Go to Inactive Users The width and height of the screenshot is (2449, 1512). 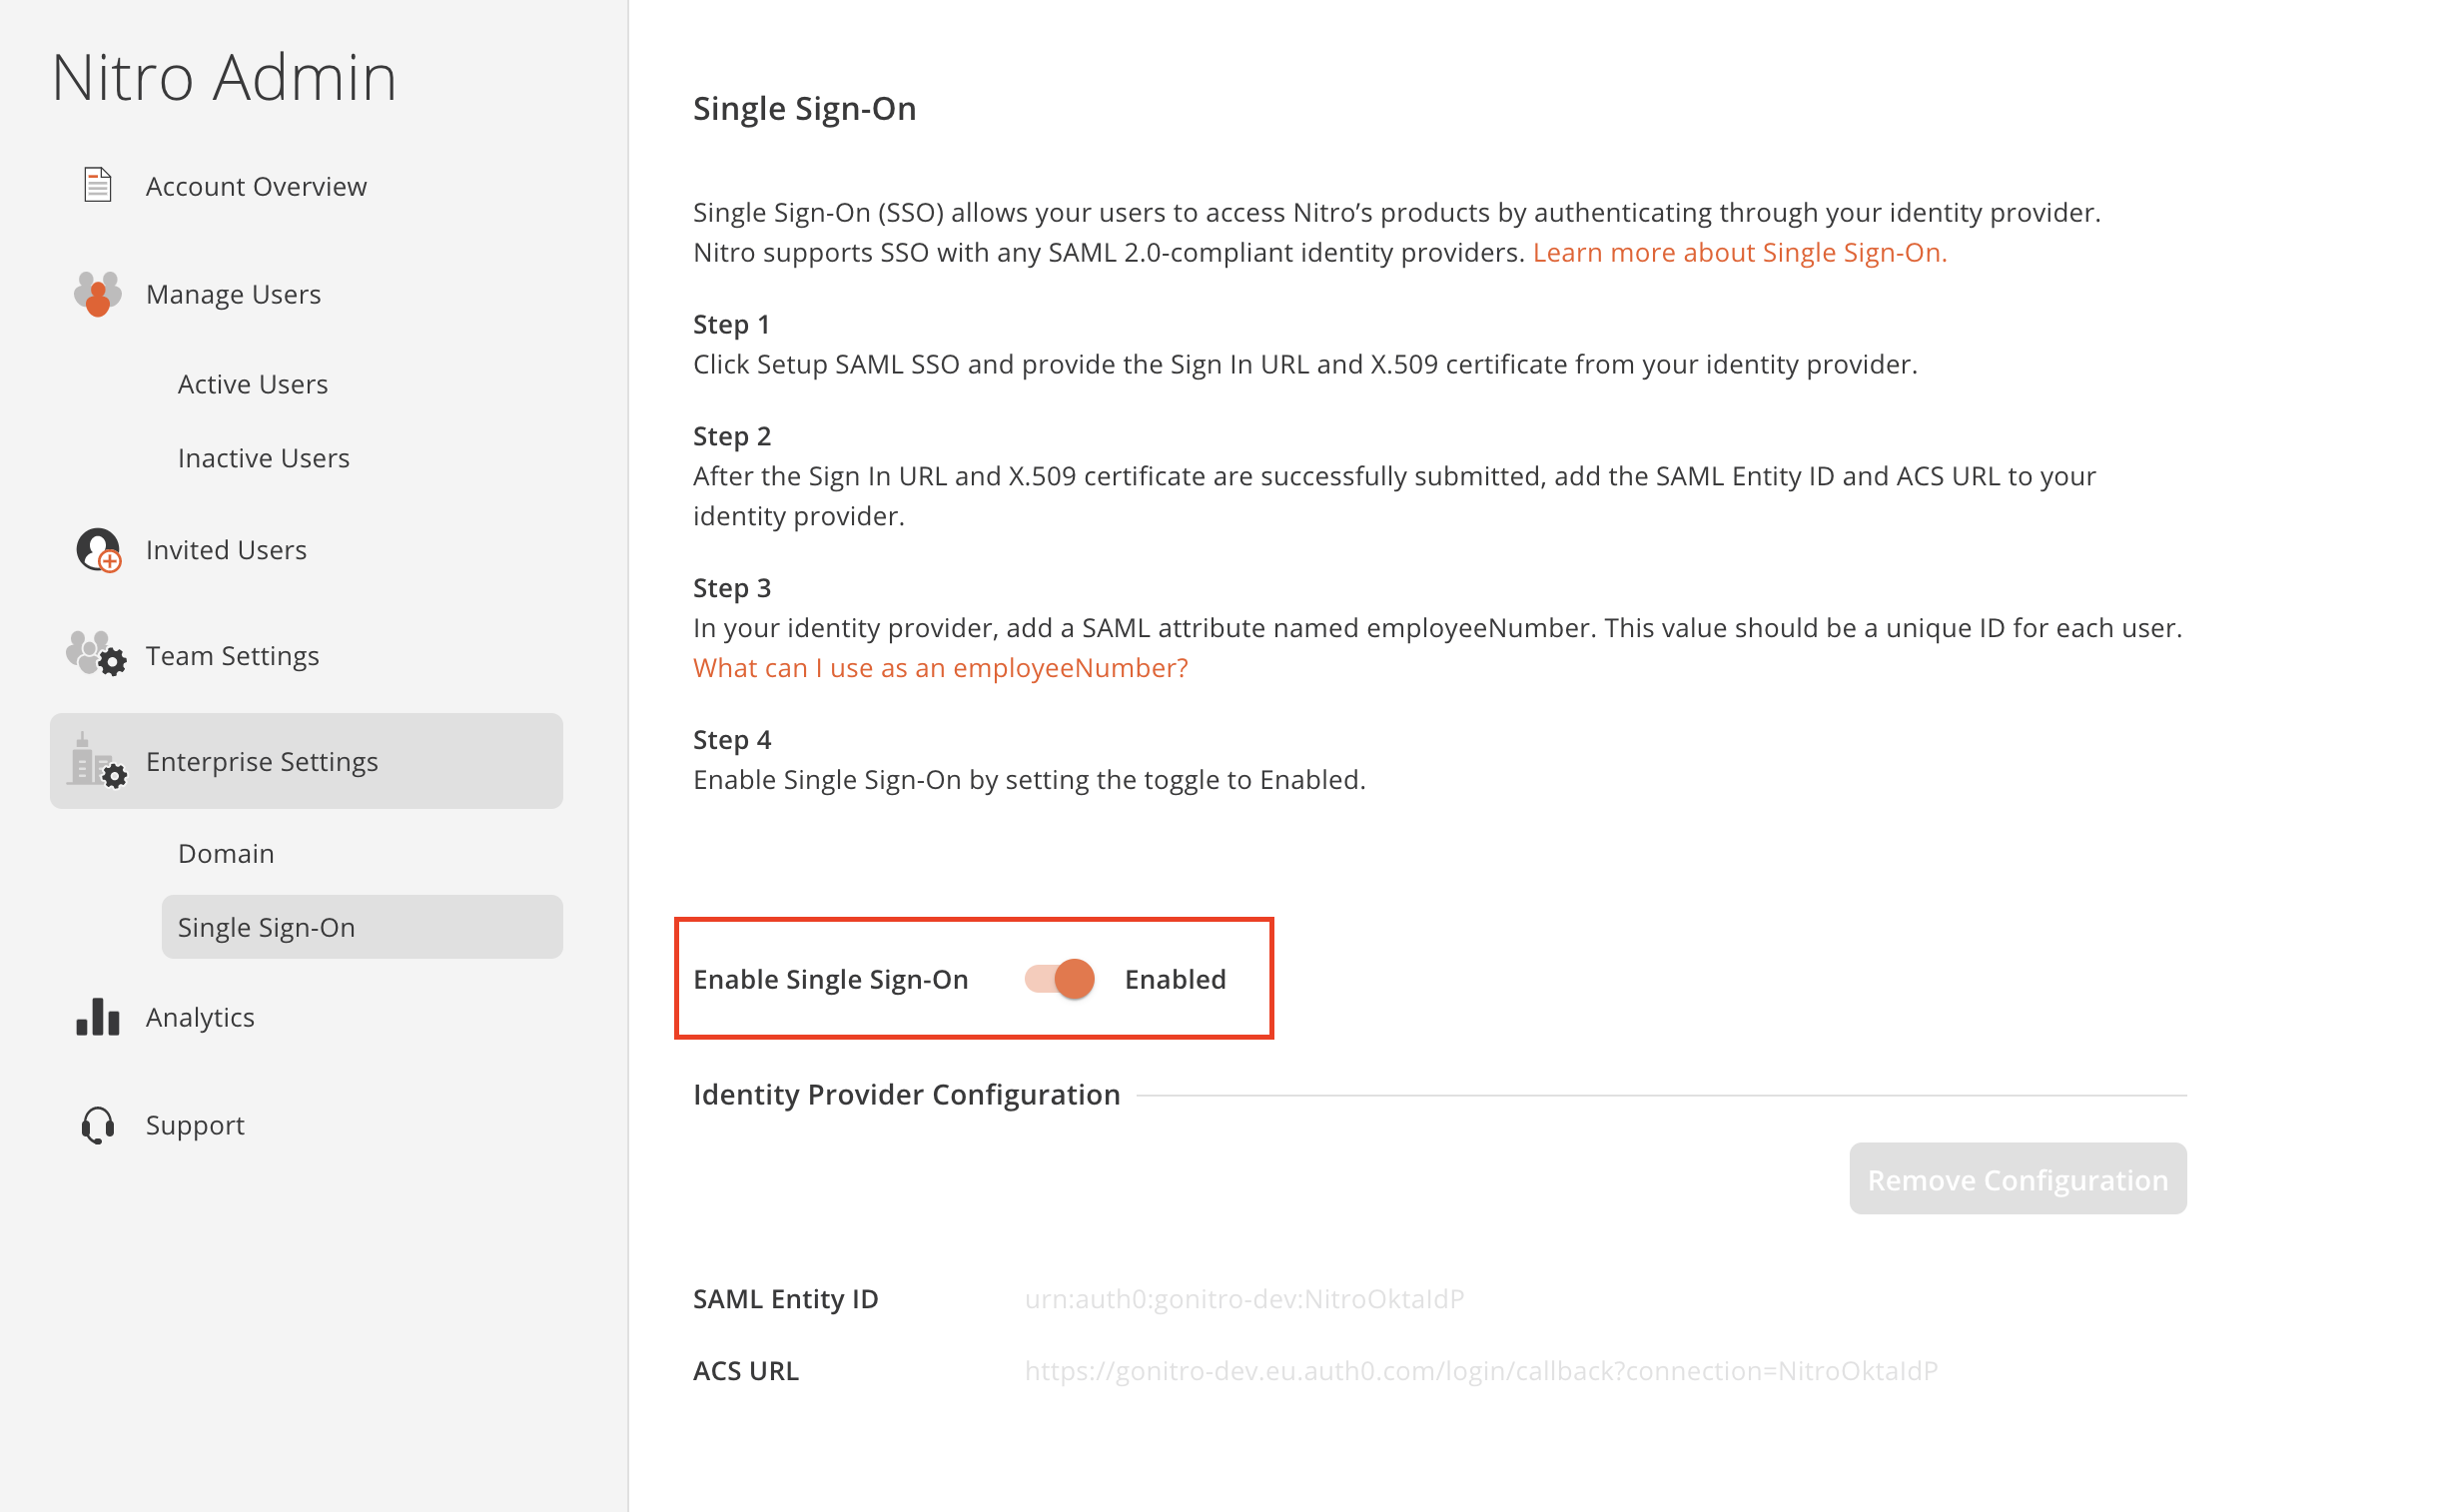coord(264,458)
